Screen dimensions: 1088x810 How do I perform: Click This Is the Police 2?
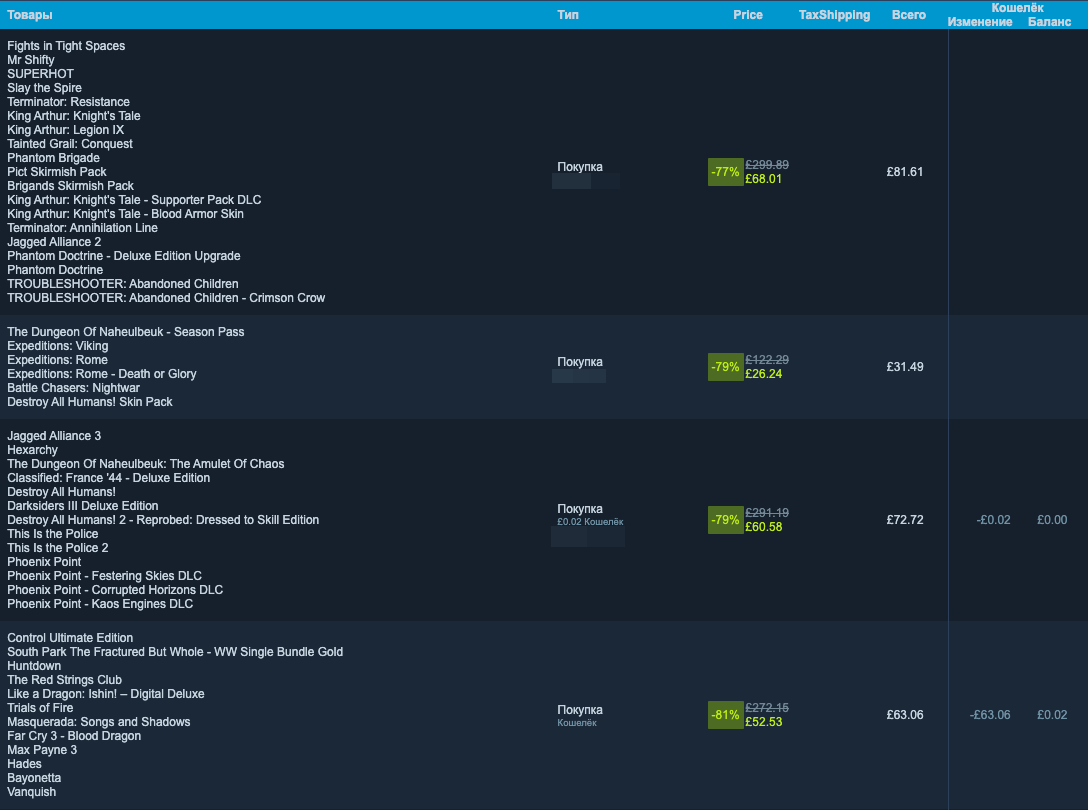click(x=58, y=548)
